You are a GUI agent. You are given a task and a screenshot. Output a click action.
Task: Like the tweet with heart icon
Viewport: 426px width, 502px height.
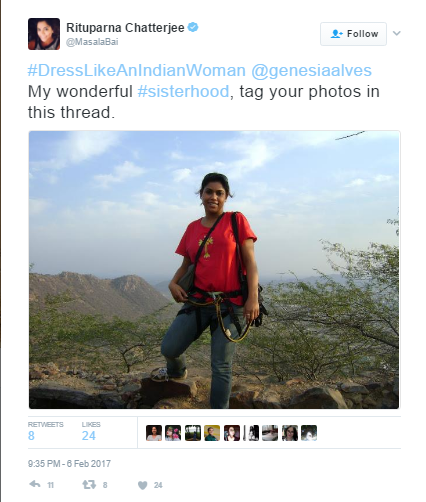tap(142, 485)
